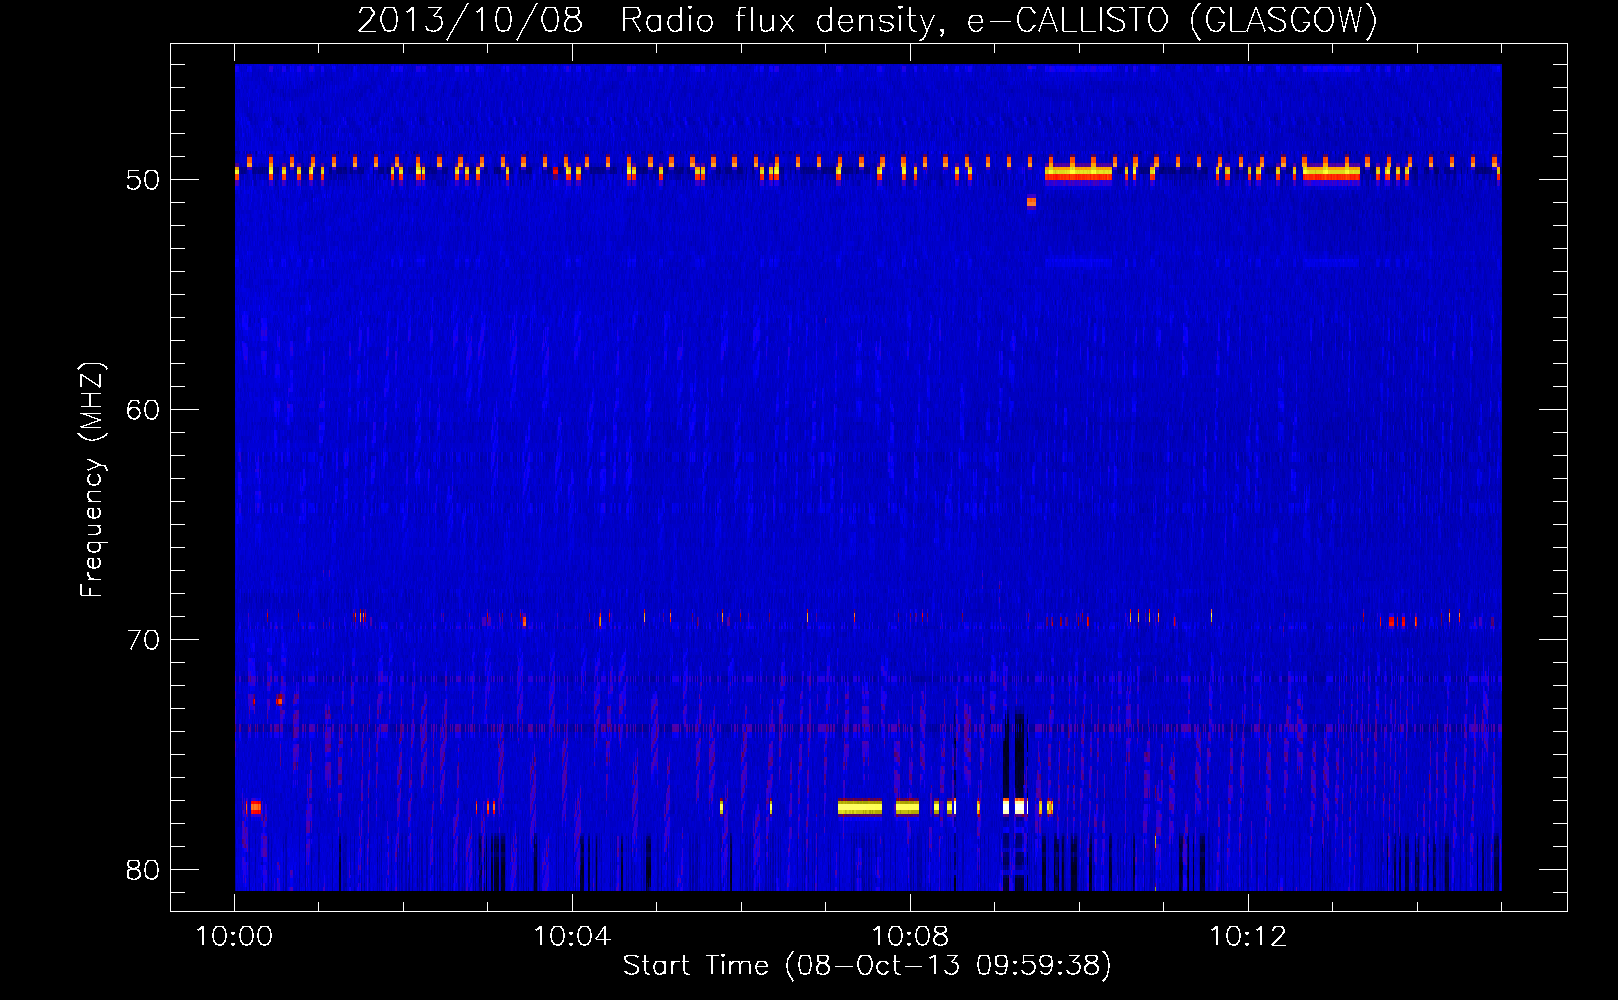Click the red spot at 77 MHz near 10:00
The height and width of the screenshot is (1000, 1618).
pyautogui.click(x=255, y=807)
